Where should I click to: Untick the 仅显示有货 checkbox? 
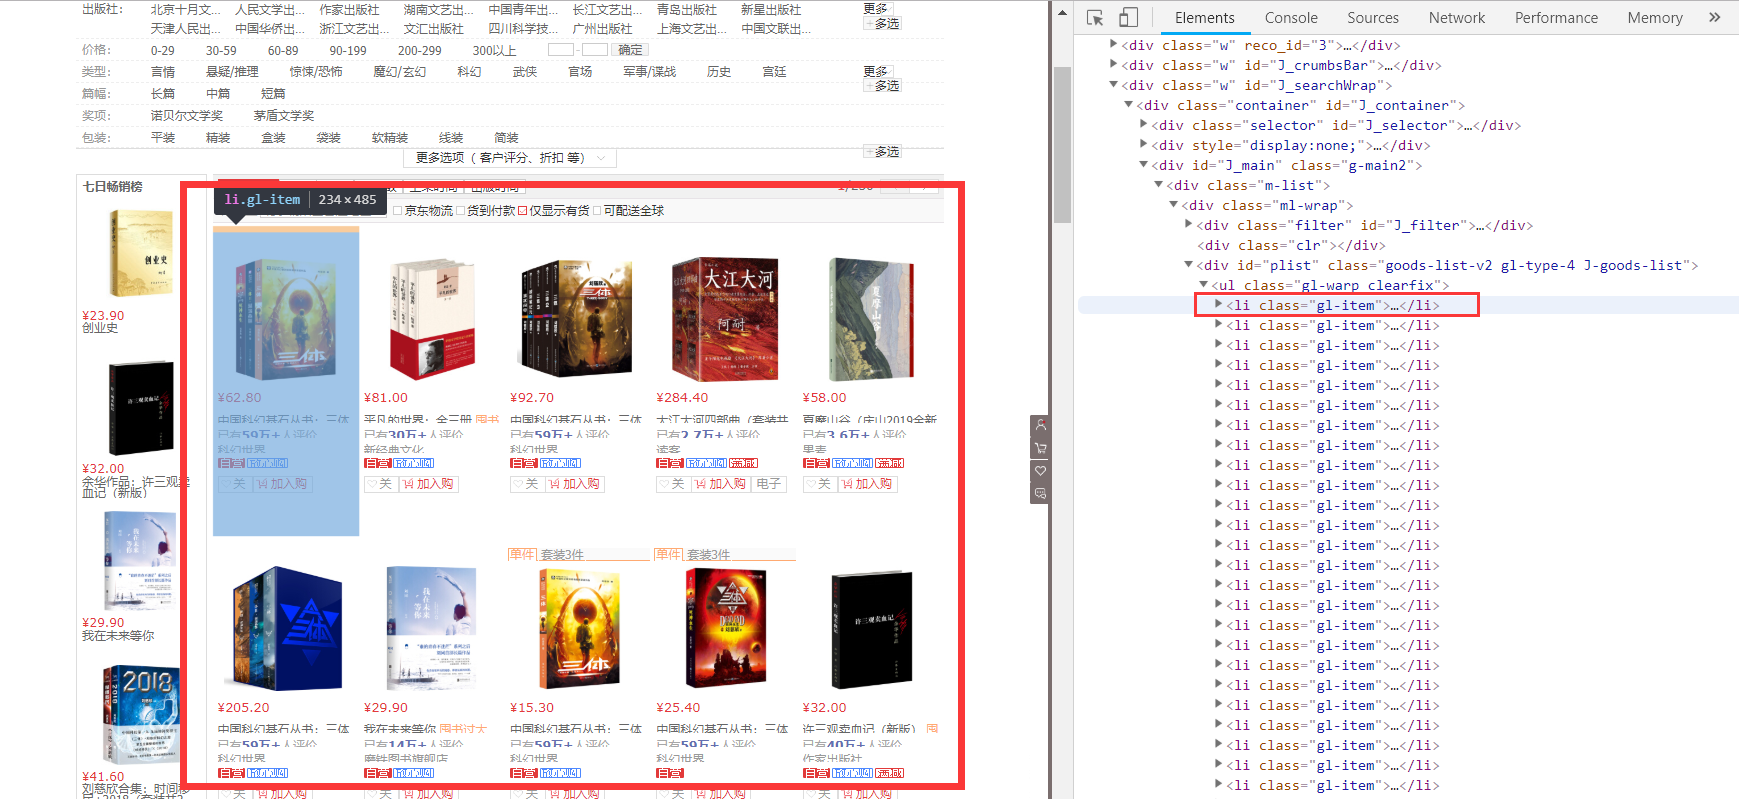pyautogui.click(x=522, y=211)
